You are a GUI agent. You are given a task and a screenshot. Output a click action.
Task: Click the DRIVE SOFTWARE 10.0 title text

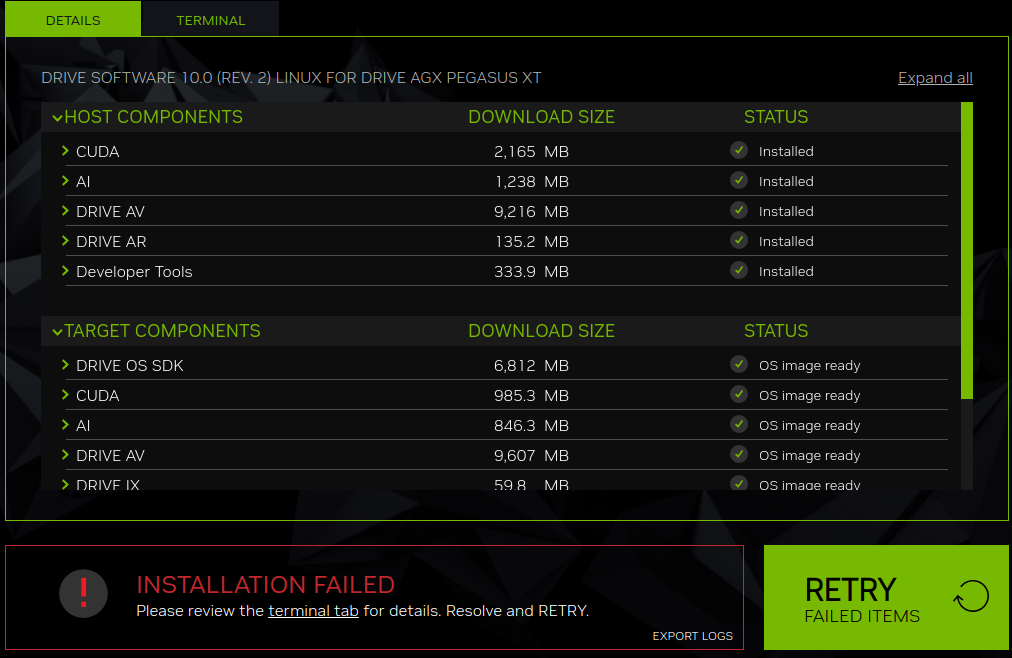click(291, 78)
